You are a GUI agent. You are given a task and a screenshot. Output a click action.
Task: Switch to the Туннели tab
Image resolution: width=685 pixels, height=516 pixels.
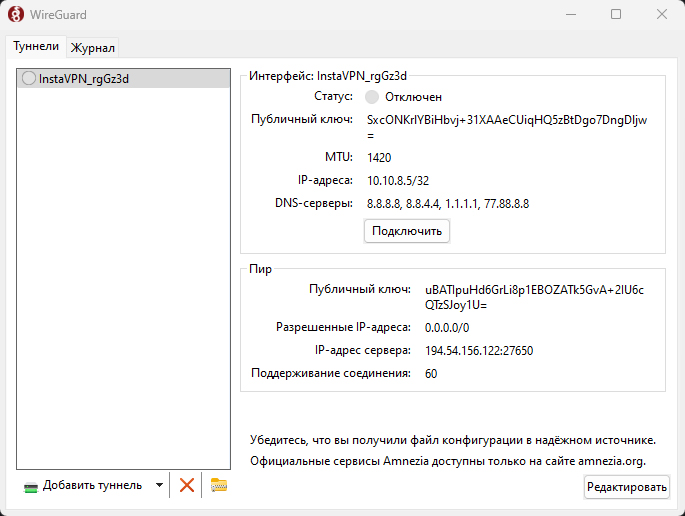36,46
